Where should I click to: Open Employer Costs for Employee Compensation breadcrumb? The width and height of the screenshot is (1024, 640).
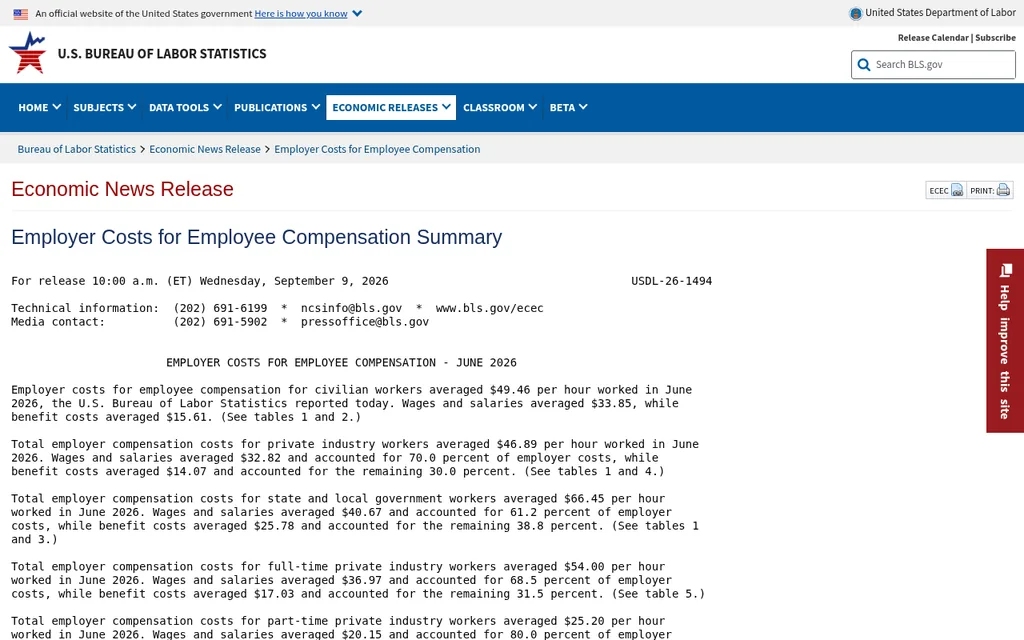point(377,149)
